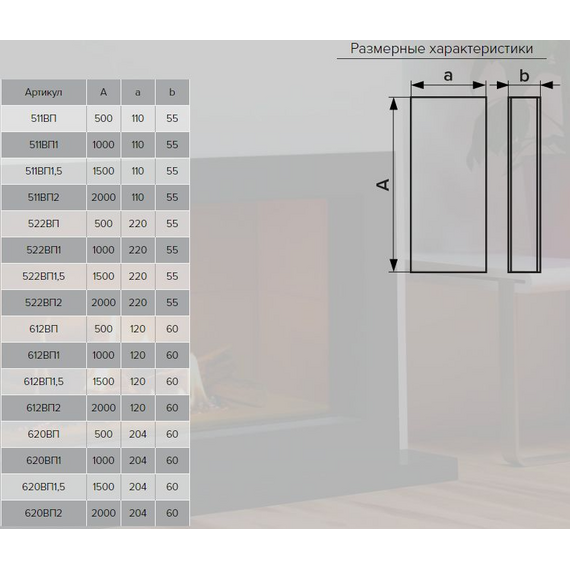
Task: Click the A dimension label on diagram
Action: 383,184
